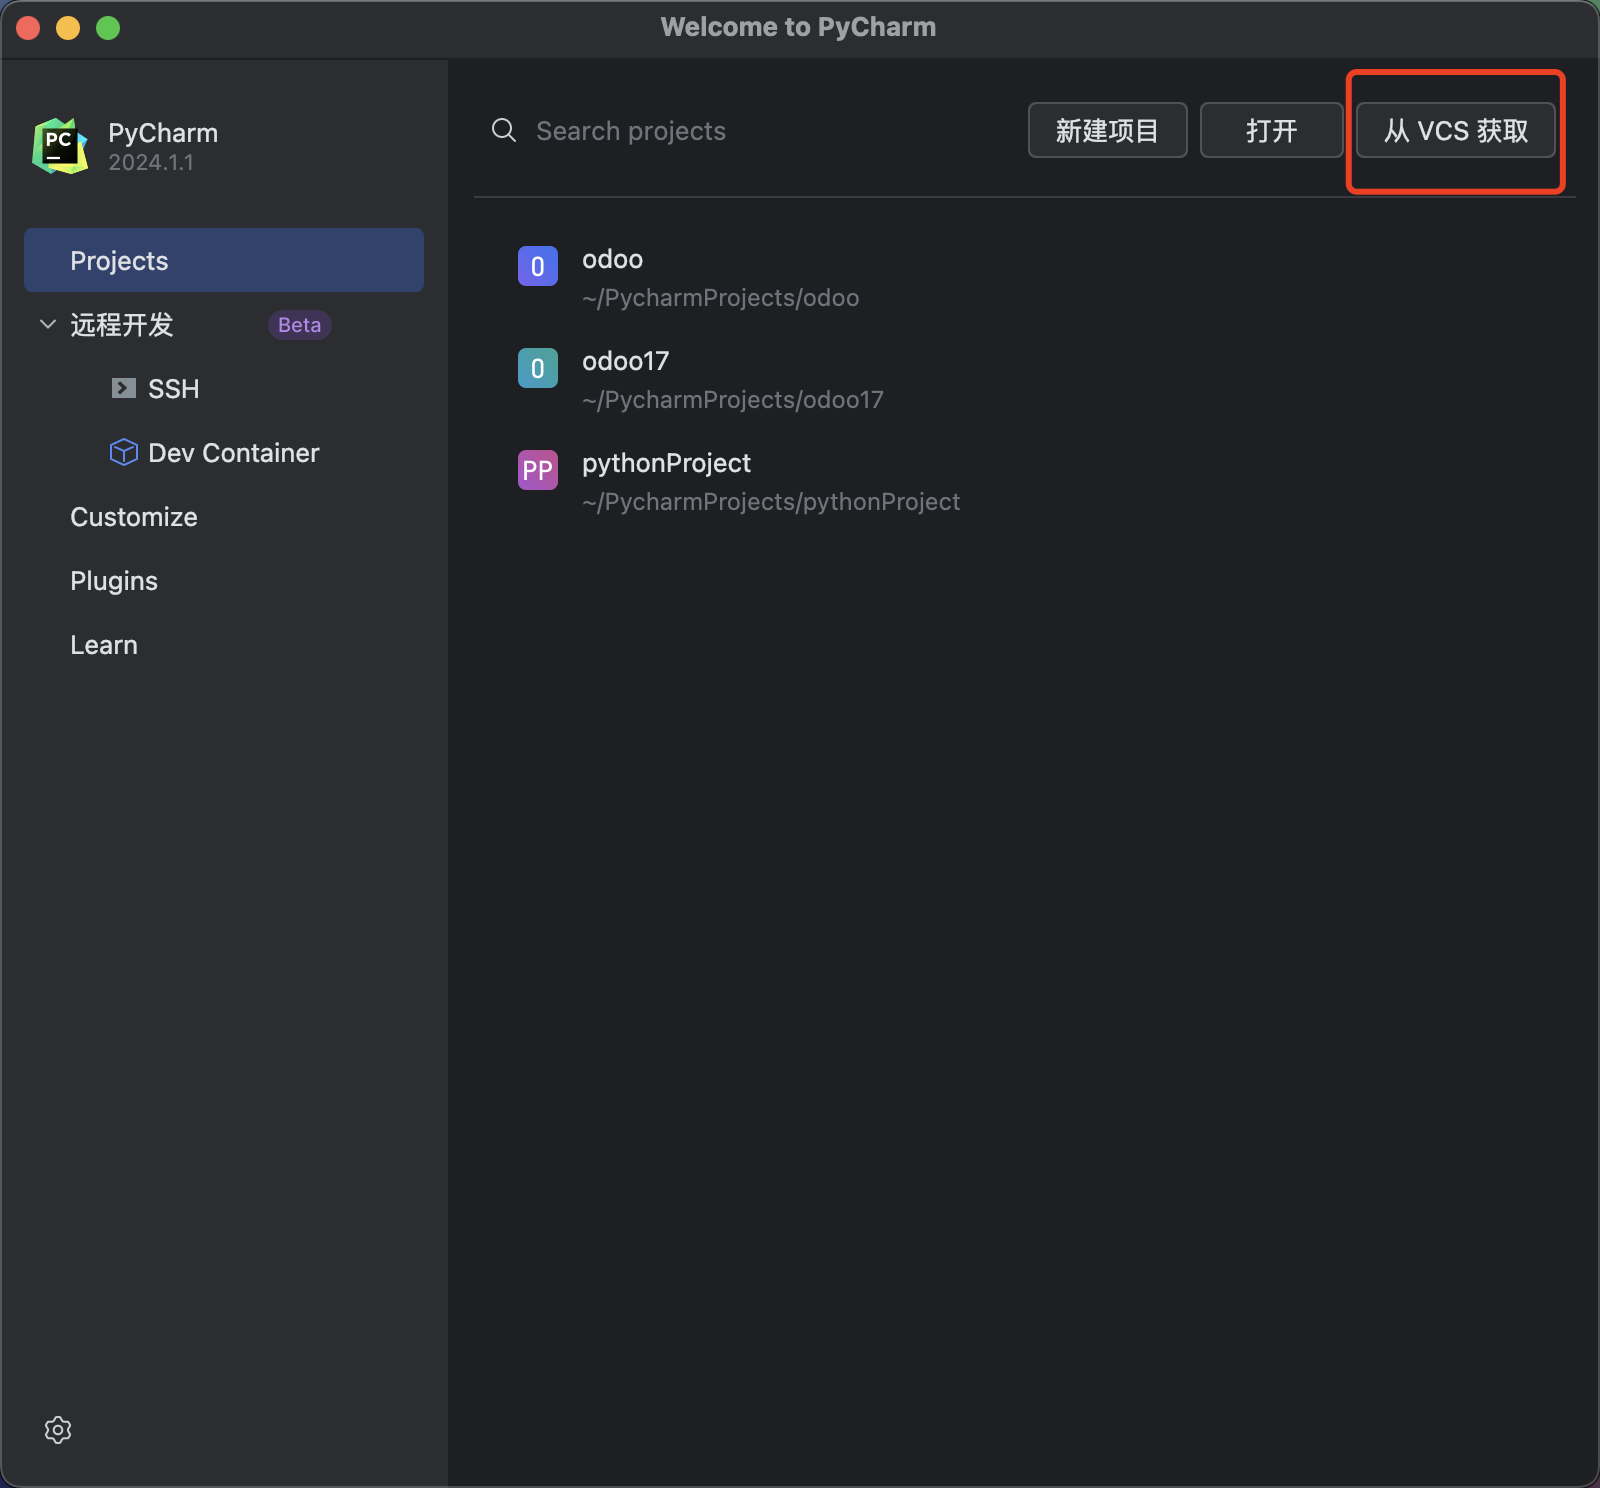Click the SSH terminal icon
Screen dimensions: 1600x1488
pos(124,388)
